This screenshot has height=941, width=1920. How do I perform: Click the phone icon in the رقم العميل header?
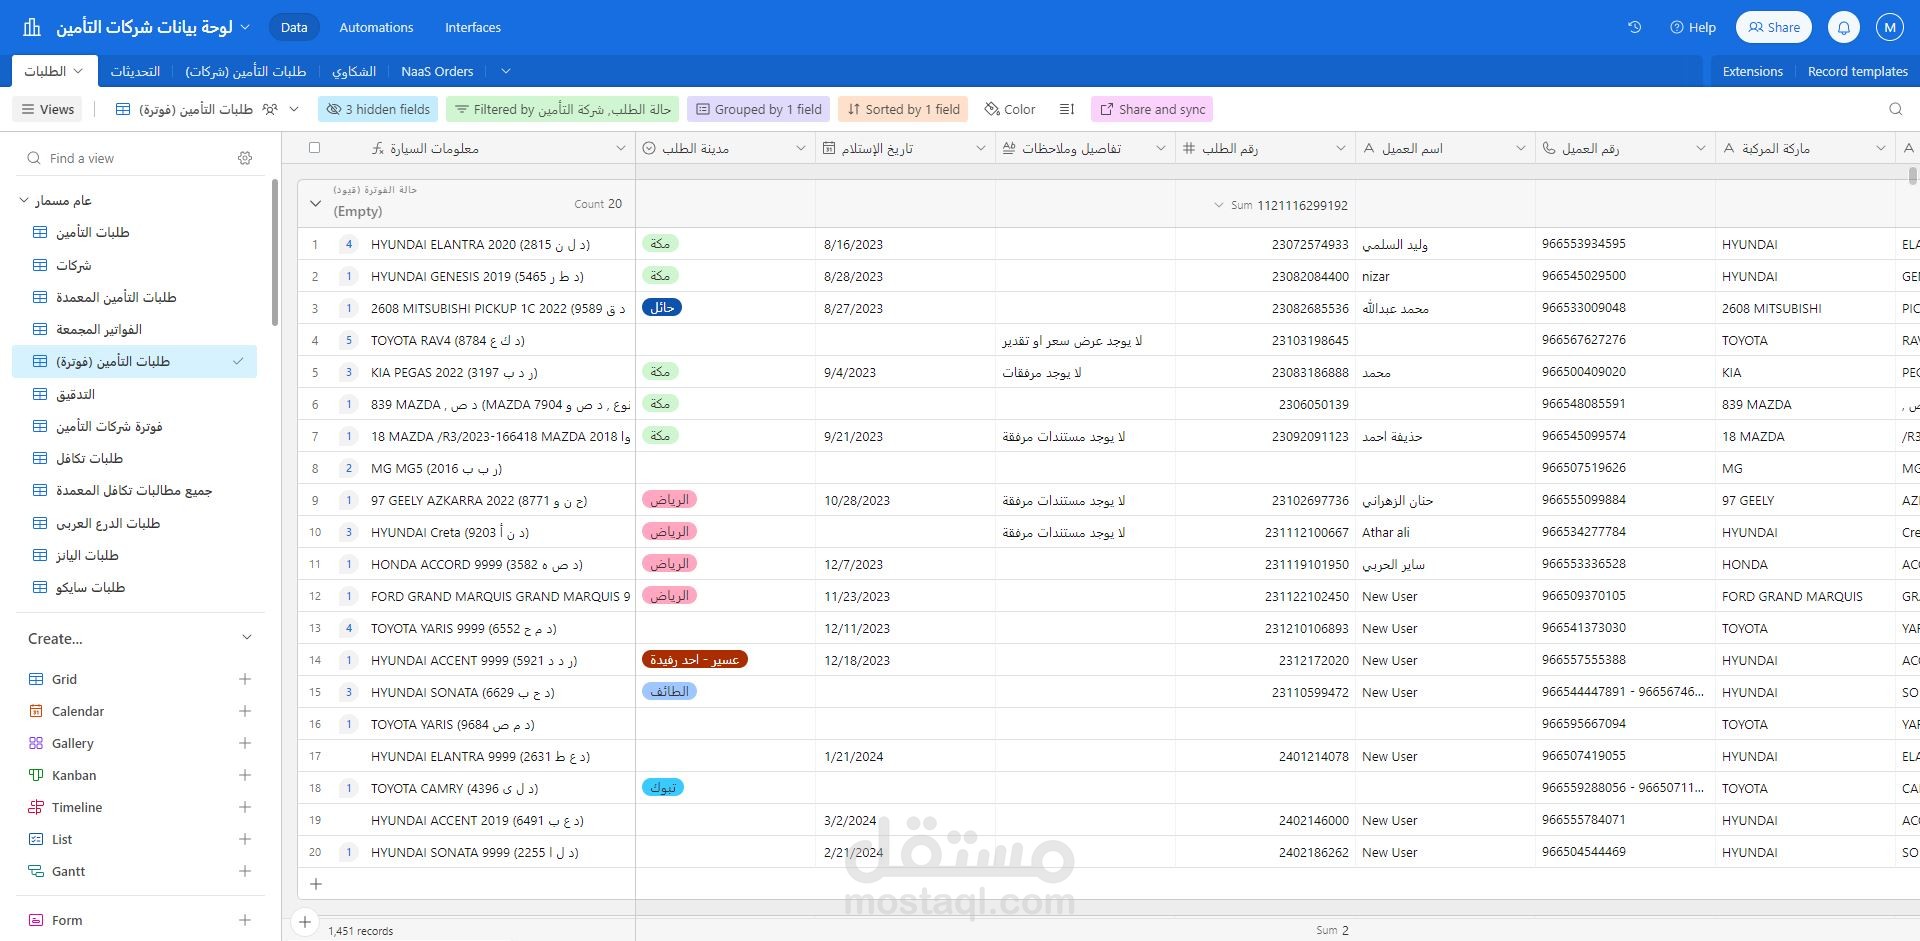[1549, 148]
